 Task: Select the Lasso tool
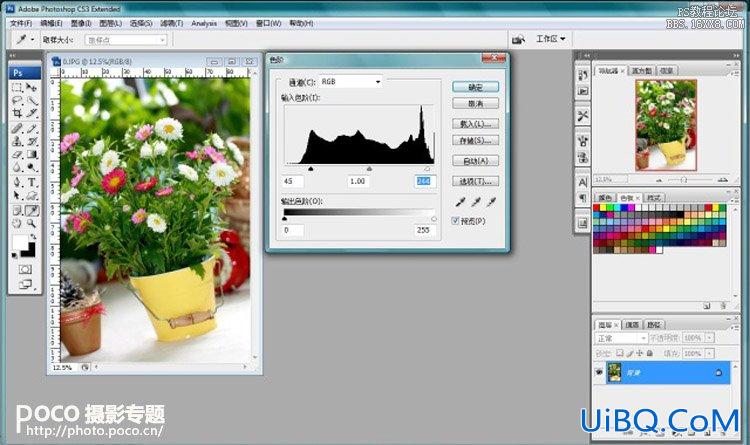(17, 100)
